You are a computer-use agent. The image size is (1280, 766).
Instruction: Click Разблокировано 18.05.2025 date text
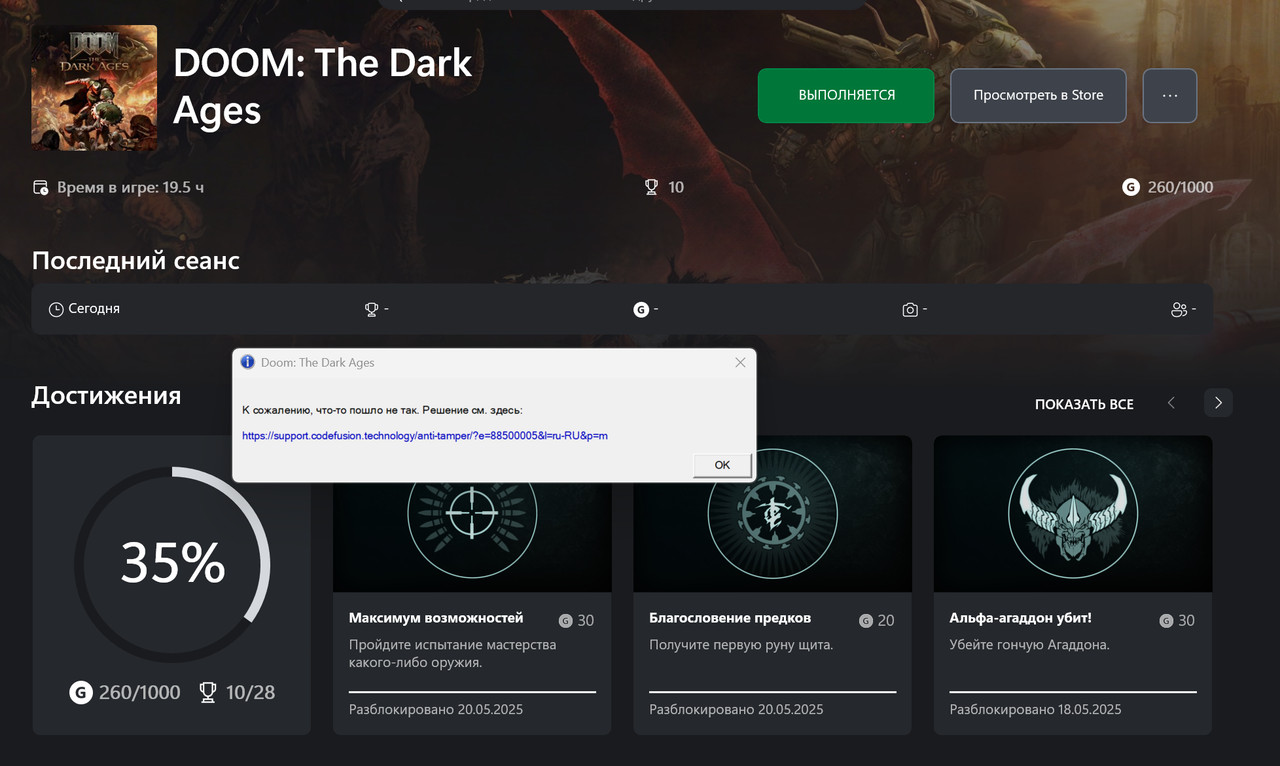tap(1035, 710)
